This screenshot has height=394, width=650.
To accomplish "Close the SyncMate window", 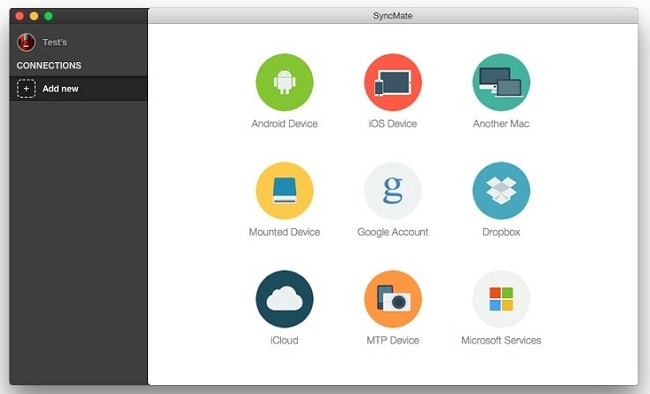I will pos(19,16).
